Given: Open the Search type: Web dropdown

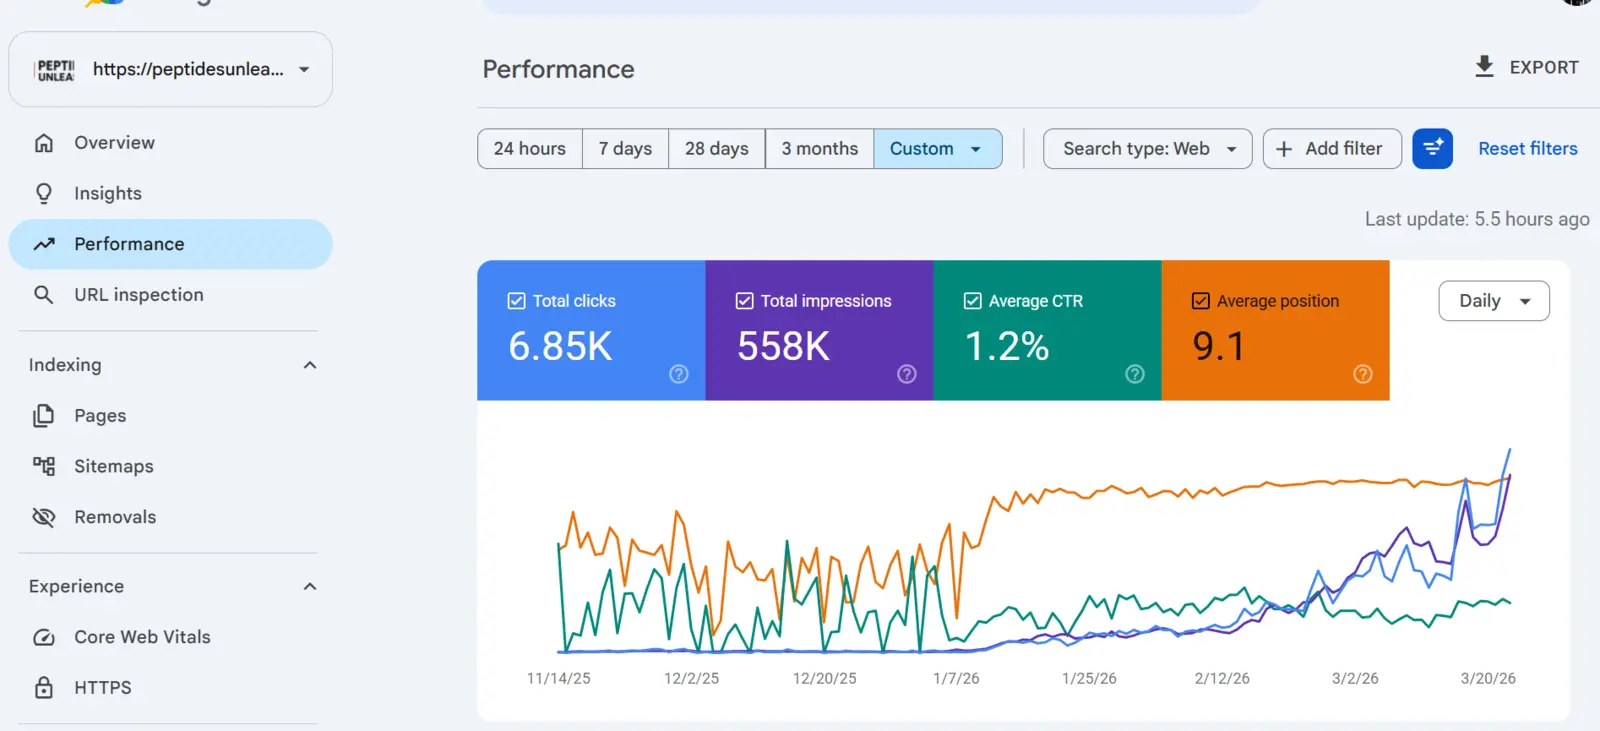Looking at the screenshot, I should coord(1148,149).
